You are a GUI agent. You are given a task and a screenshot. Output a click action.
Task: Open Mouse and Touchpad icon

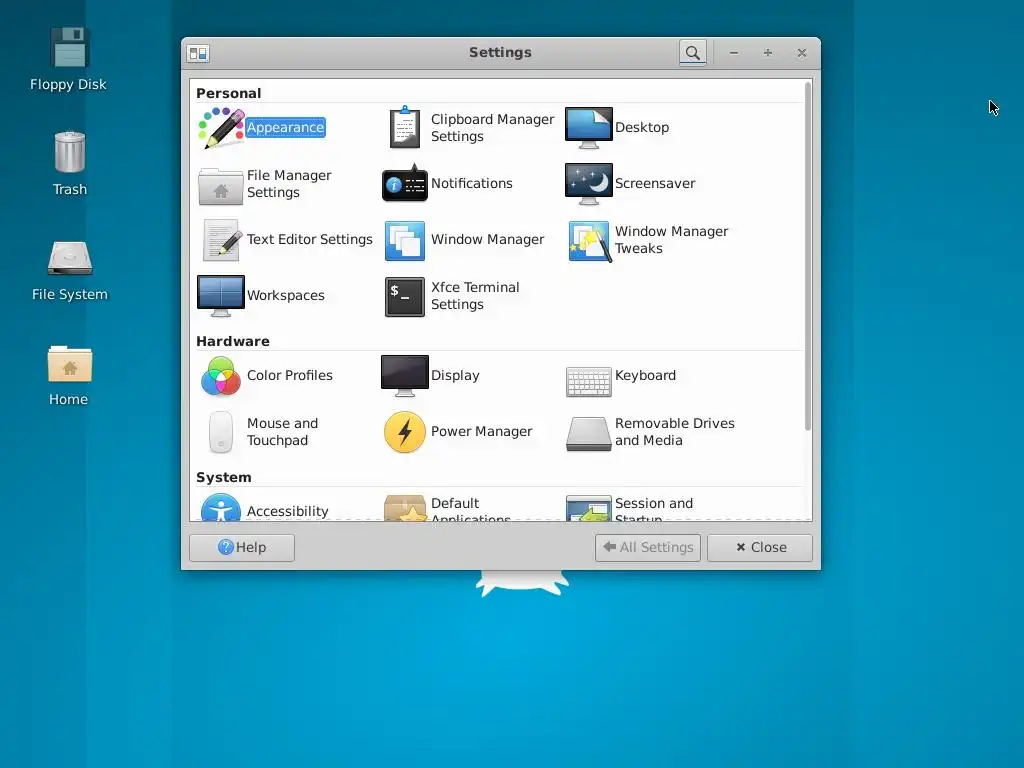(x=221, y=432)
